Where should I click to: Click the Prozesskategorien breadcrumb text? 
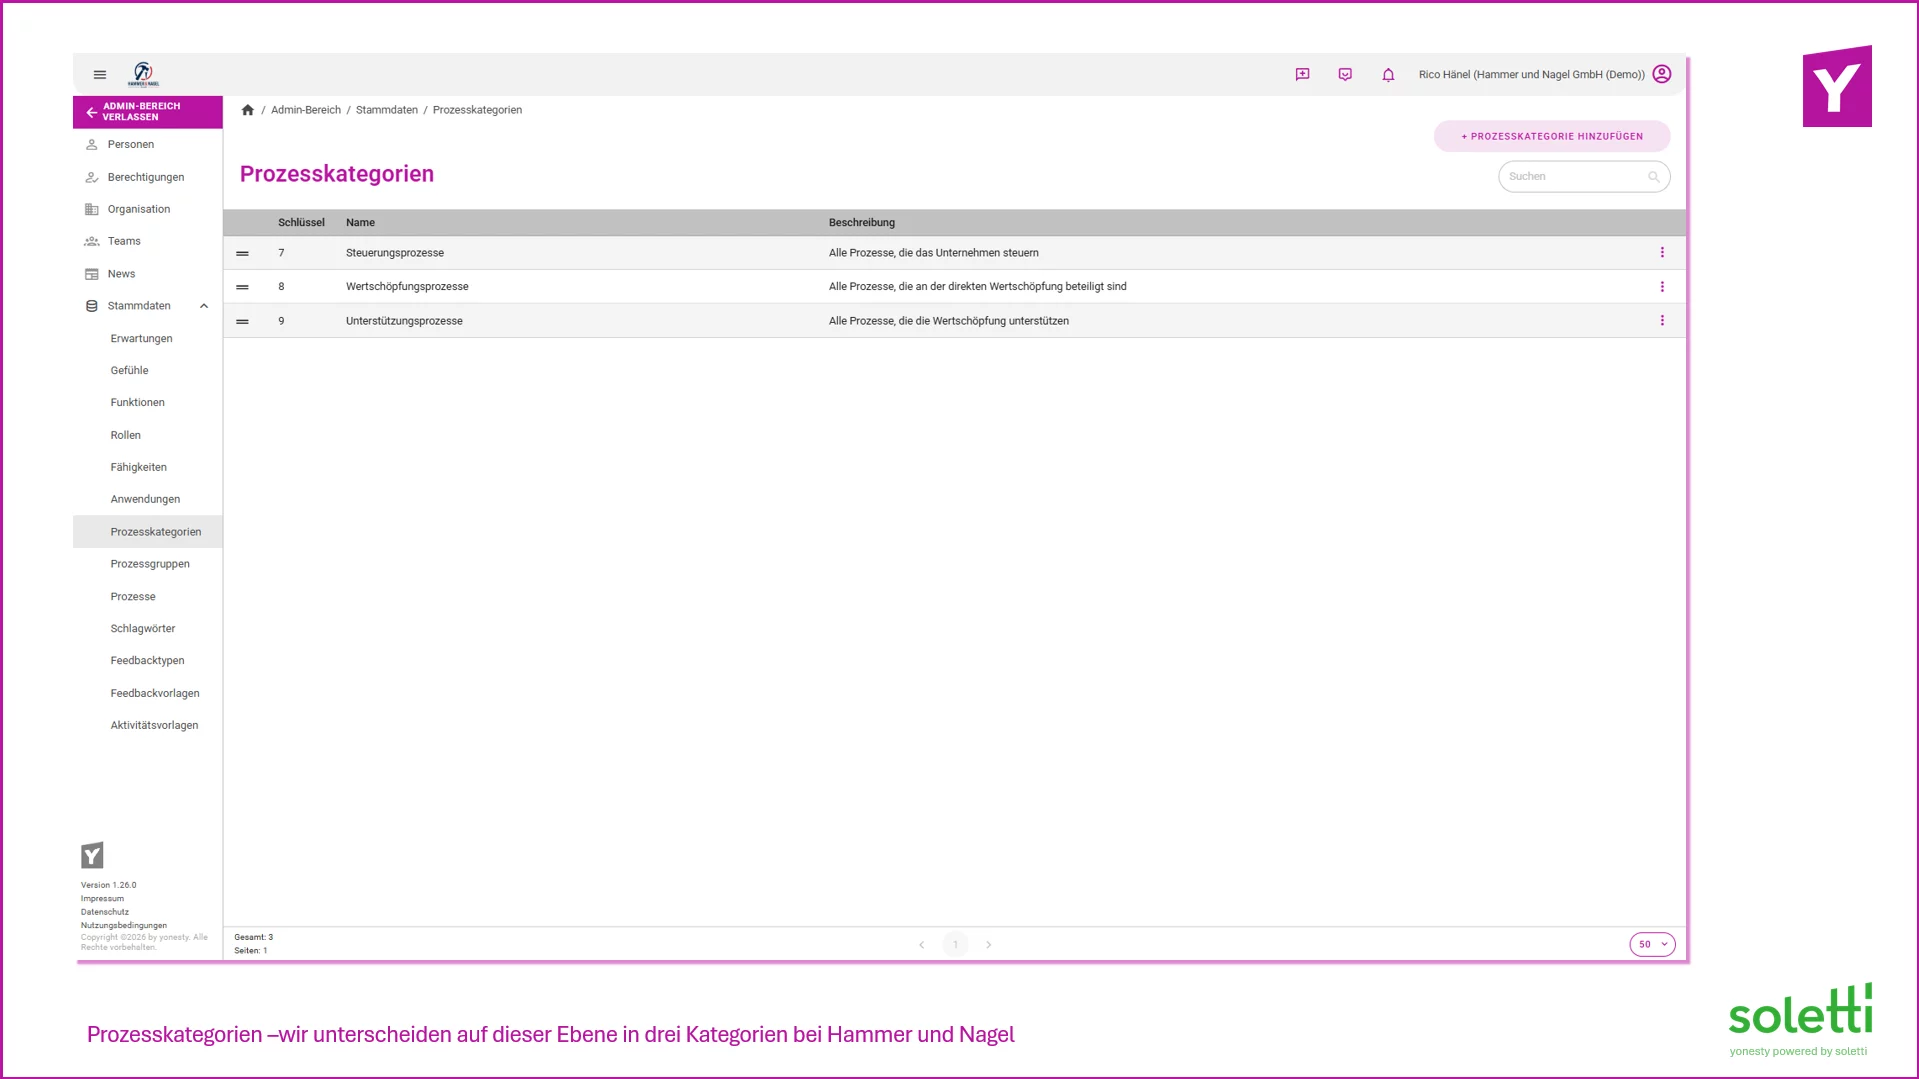point(477,110)
